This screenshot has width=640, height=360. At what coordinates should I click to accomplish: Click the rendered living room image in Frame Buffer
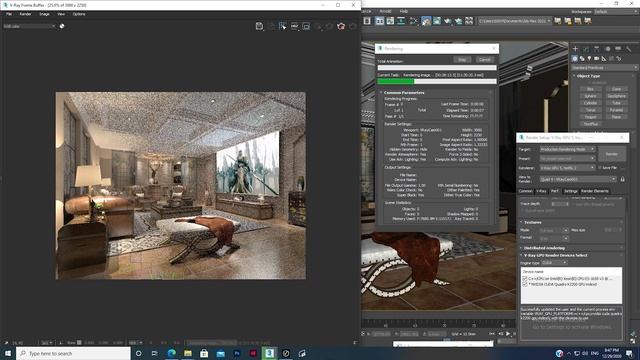(x=181, y=186)
